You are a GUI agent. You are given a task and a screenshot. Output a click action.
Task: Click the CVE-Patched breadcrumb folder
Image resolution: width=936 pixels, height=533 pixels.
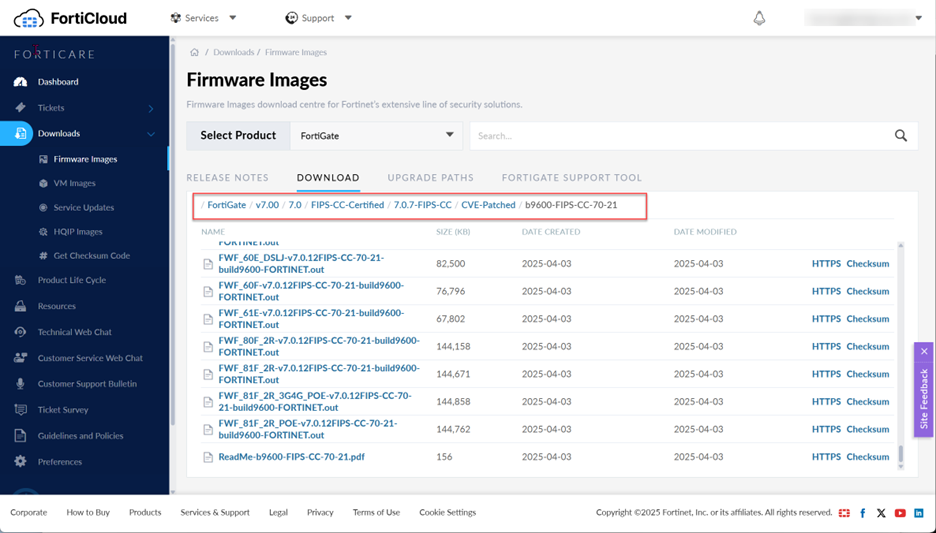point(488,205)
